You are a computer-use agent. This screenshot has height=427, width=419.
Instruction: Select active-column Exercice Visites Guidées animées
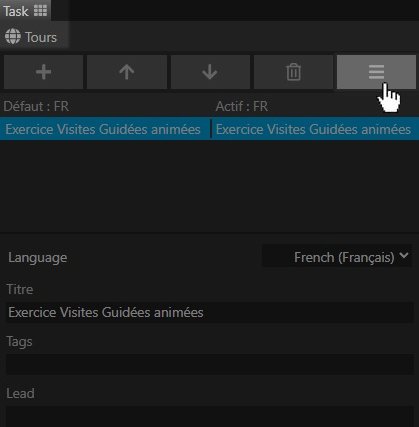[313, 129]
